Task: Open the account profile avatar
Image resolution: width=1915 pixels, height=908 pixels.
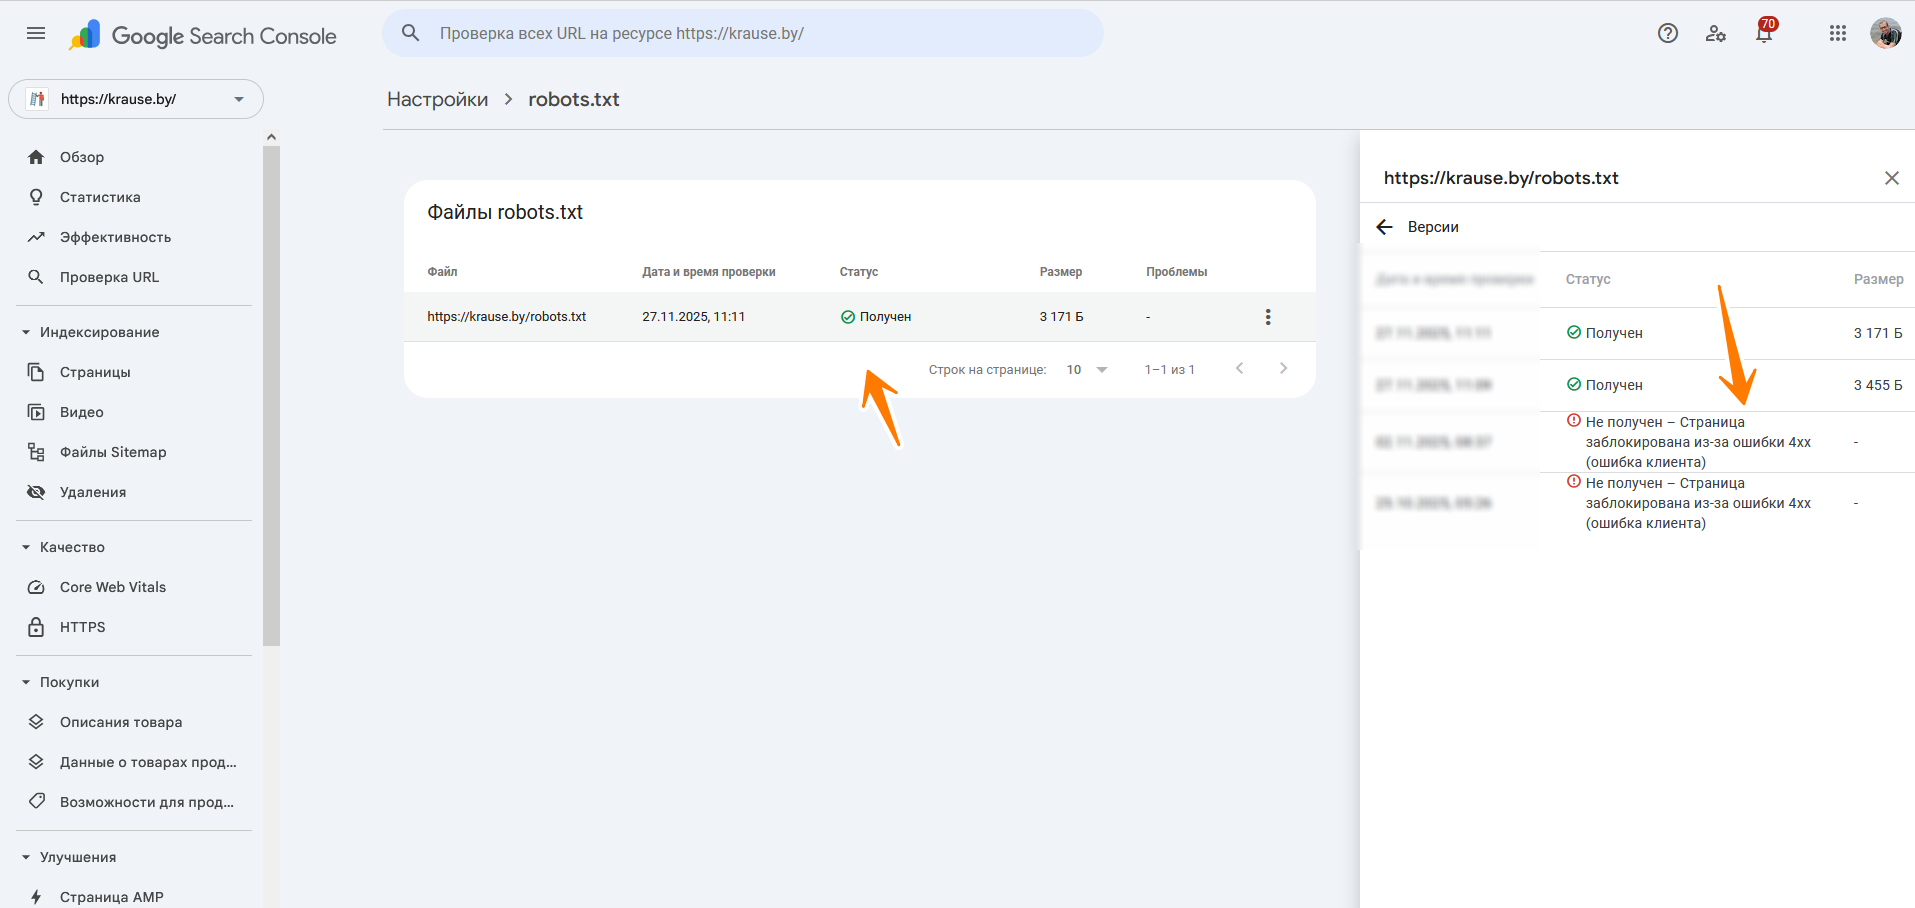Action: coord(1885,34)
